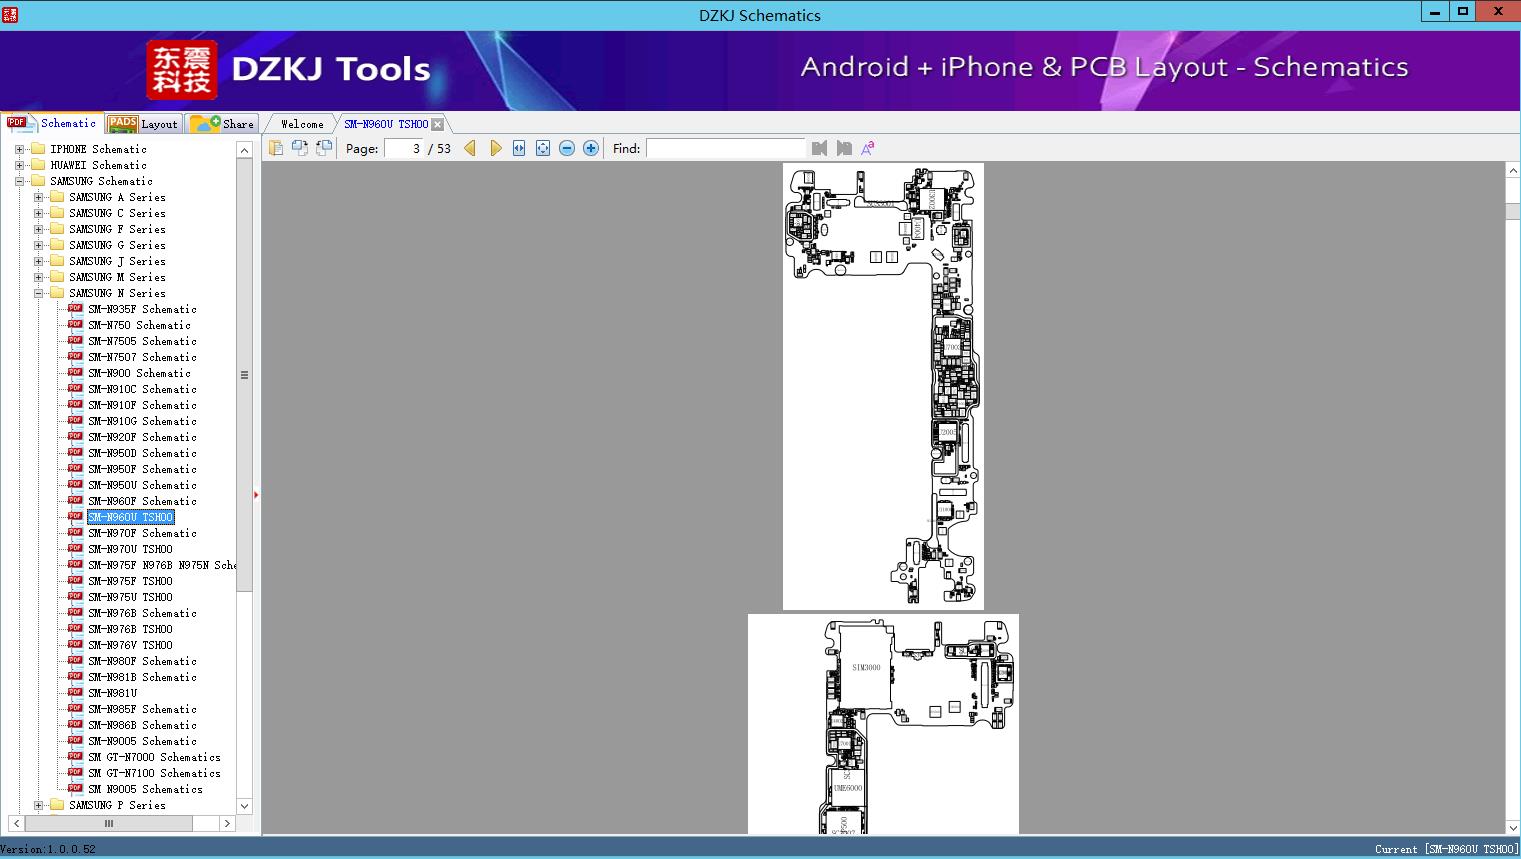Click the tree panel scroll-up arrow

pos(244,150)
